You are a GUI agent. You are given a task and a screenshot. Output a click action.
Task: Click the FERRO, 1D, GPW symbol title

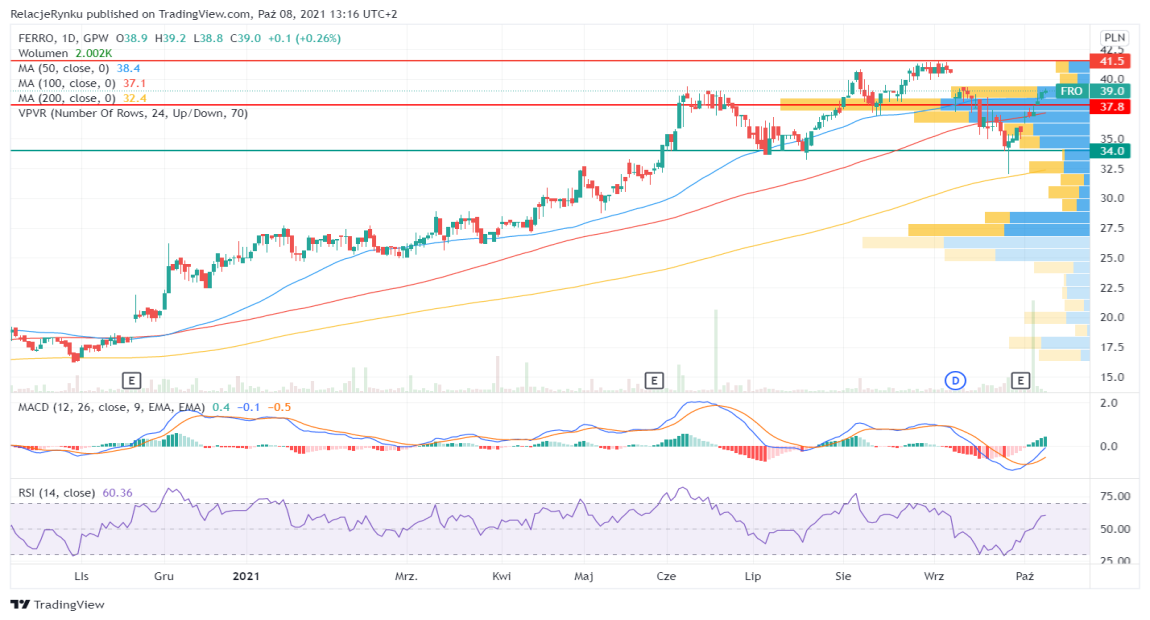[62, 38]
